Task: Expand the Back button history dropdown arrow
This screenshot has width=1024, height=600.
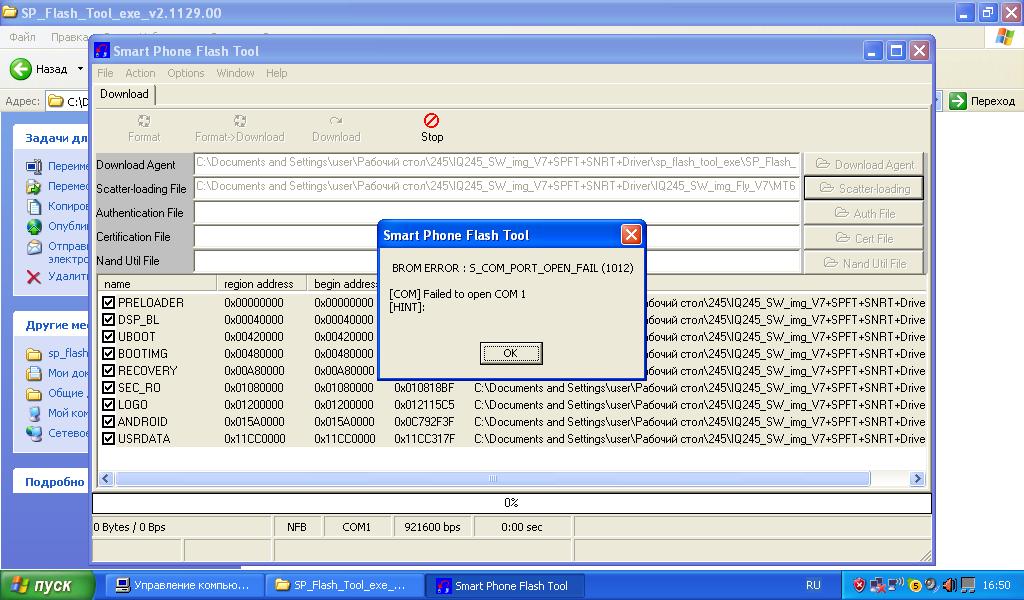Action: pos(80,69)
